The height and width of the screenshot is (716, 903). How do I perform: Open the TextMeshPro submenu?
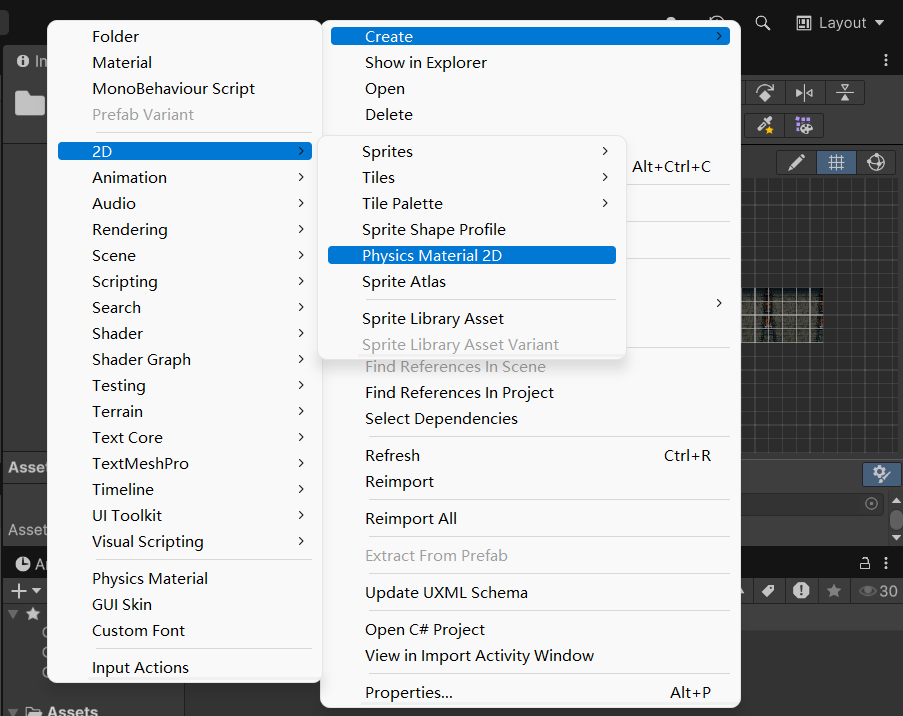point(184,464)
